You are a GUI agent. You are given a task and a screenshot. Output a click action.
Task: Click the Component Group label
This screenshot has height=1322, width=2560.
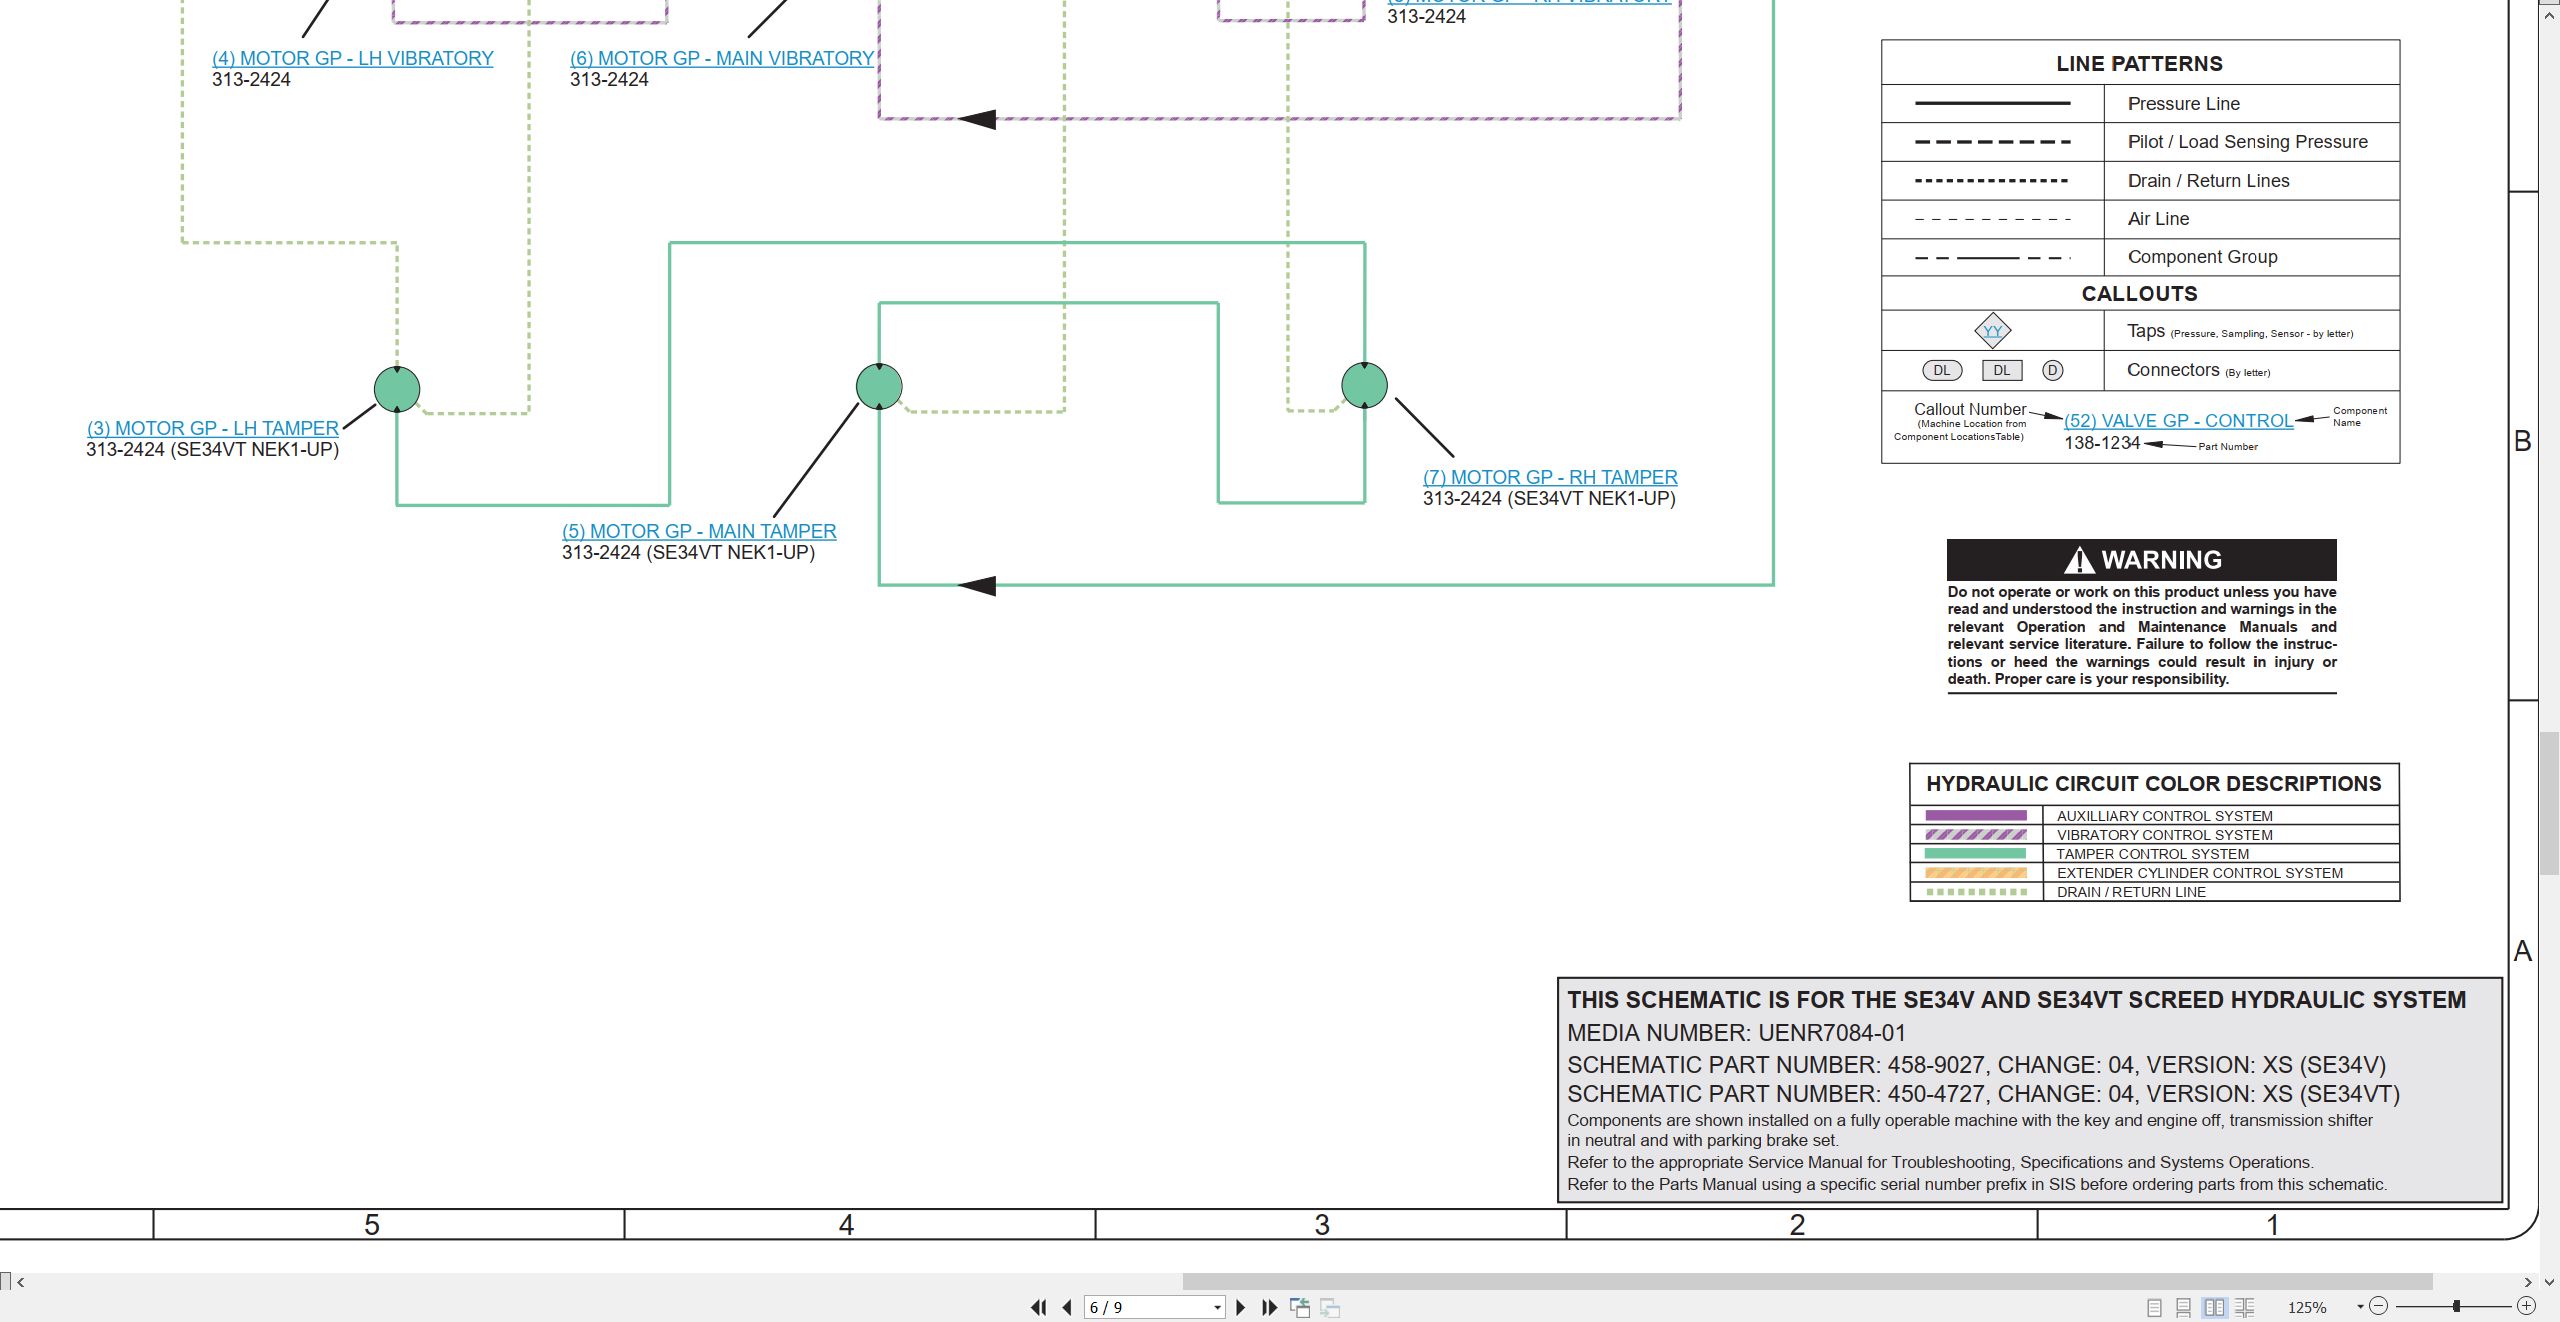coord(2202,257)
